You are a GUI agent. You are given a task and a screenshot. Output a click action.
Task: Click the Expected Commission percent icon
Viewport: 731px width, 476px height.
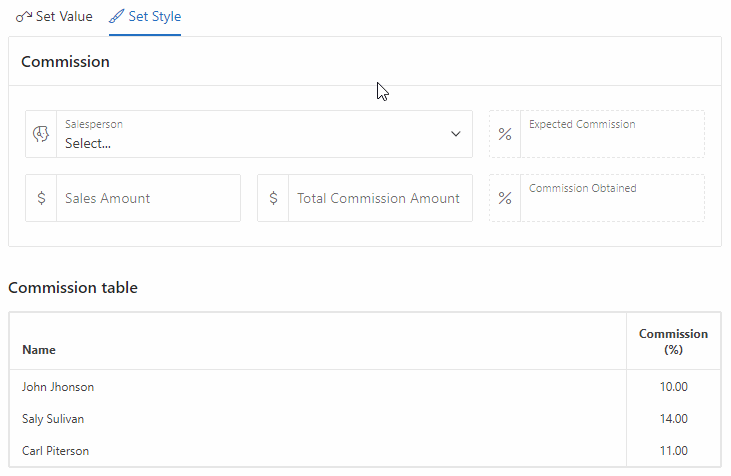[505, 134]
